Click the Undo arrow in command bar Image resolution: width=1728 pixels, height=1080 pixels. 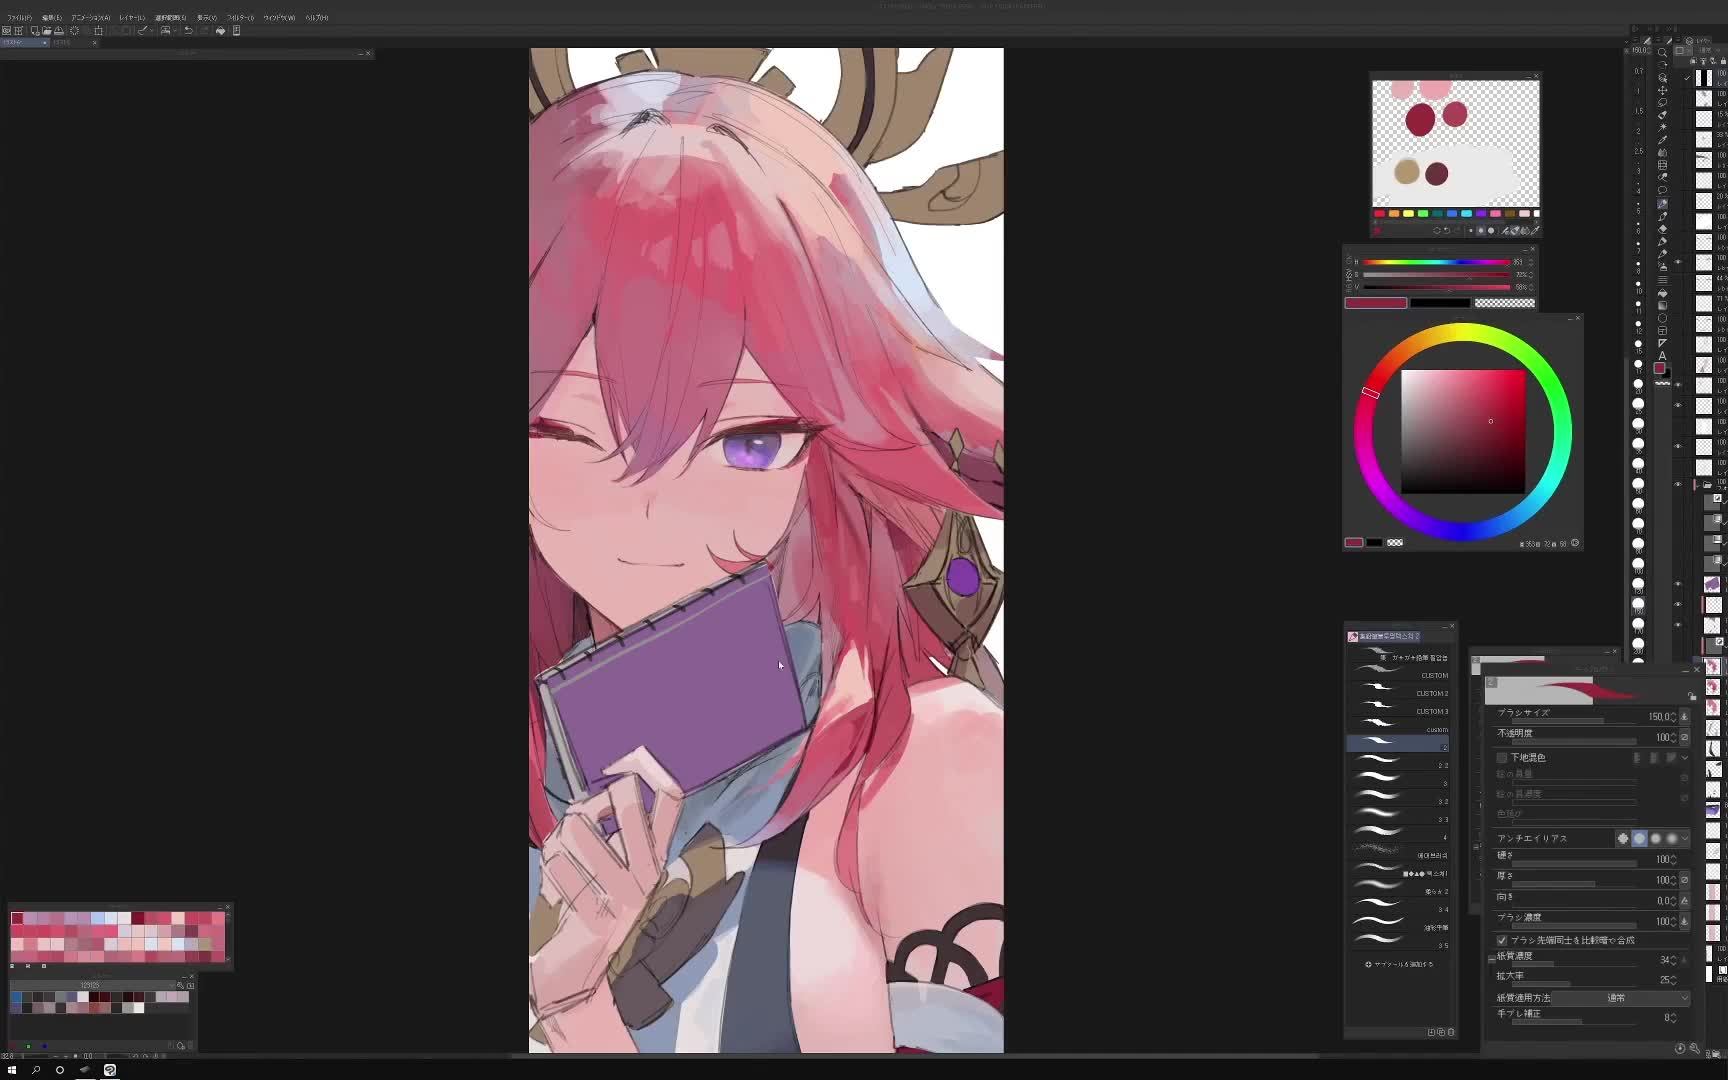[188, 31]
